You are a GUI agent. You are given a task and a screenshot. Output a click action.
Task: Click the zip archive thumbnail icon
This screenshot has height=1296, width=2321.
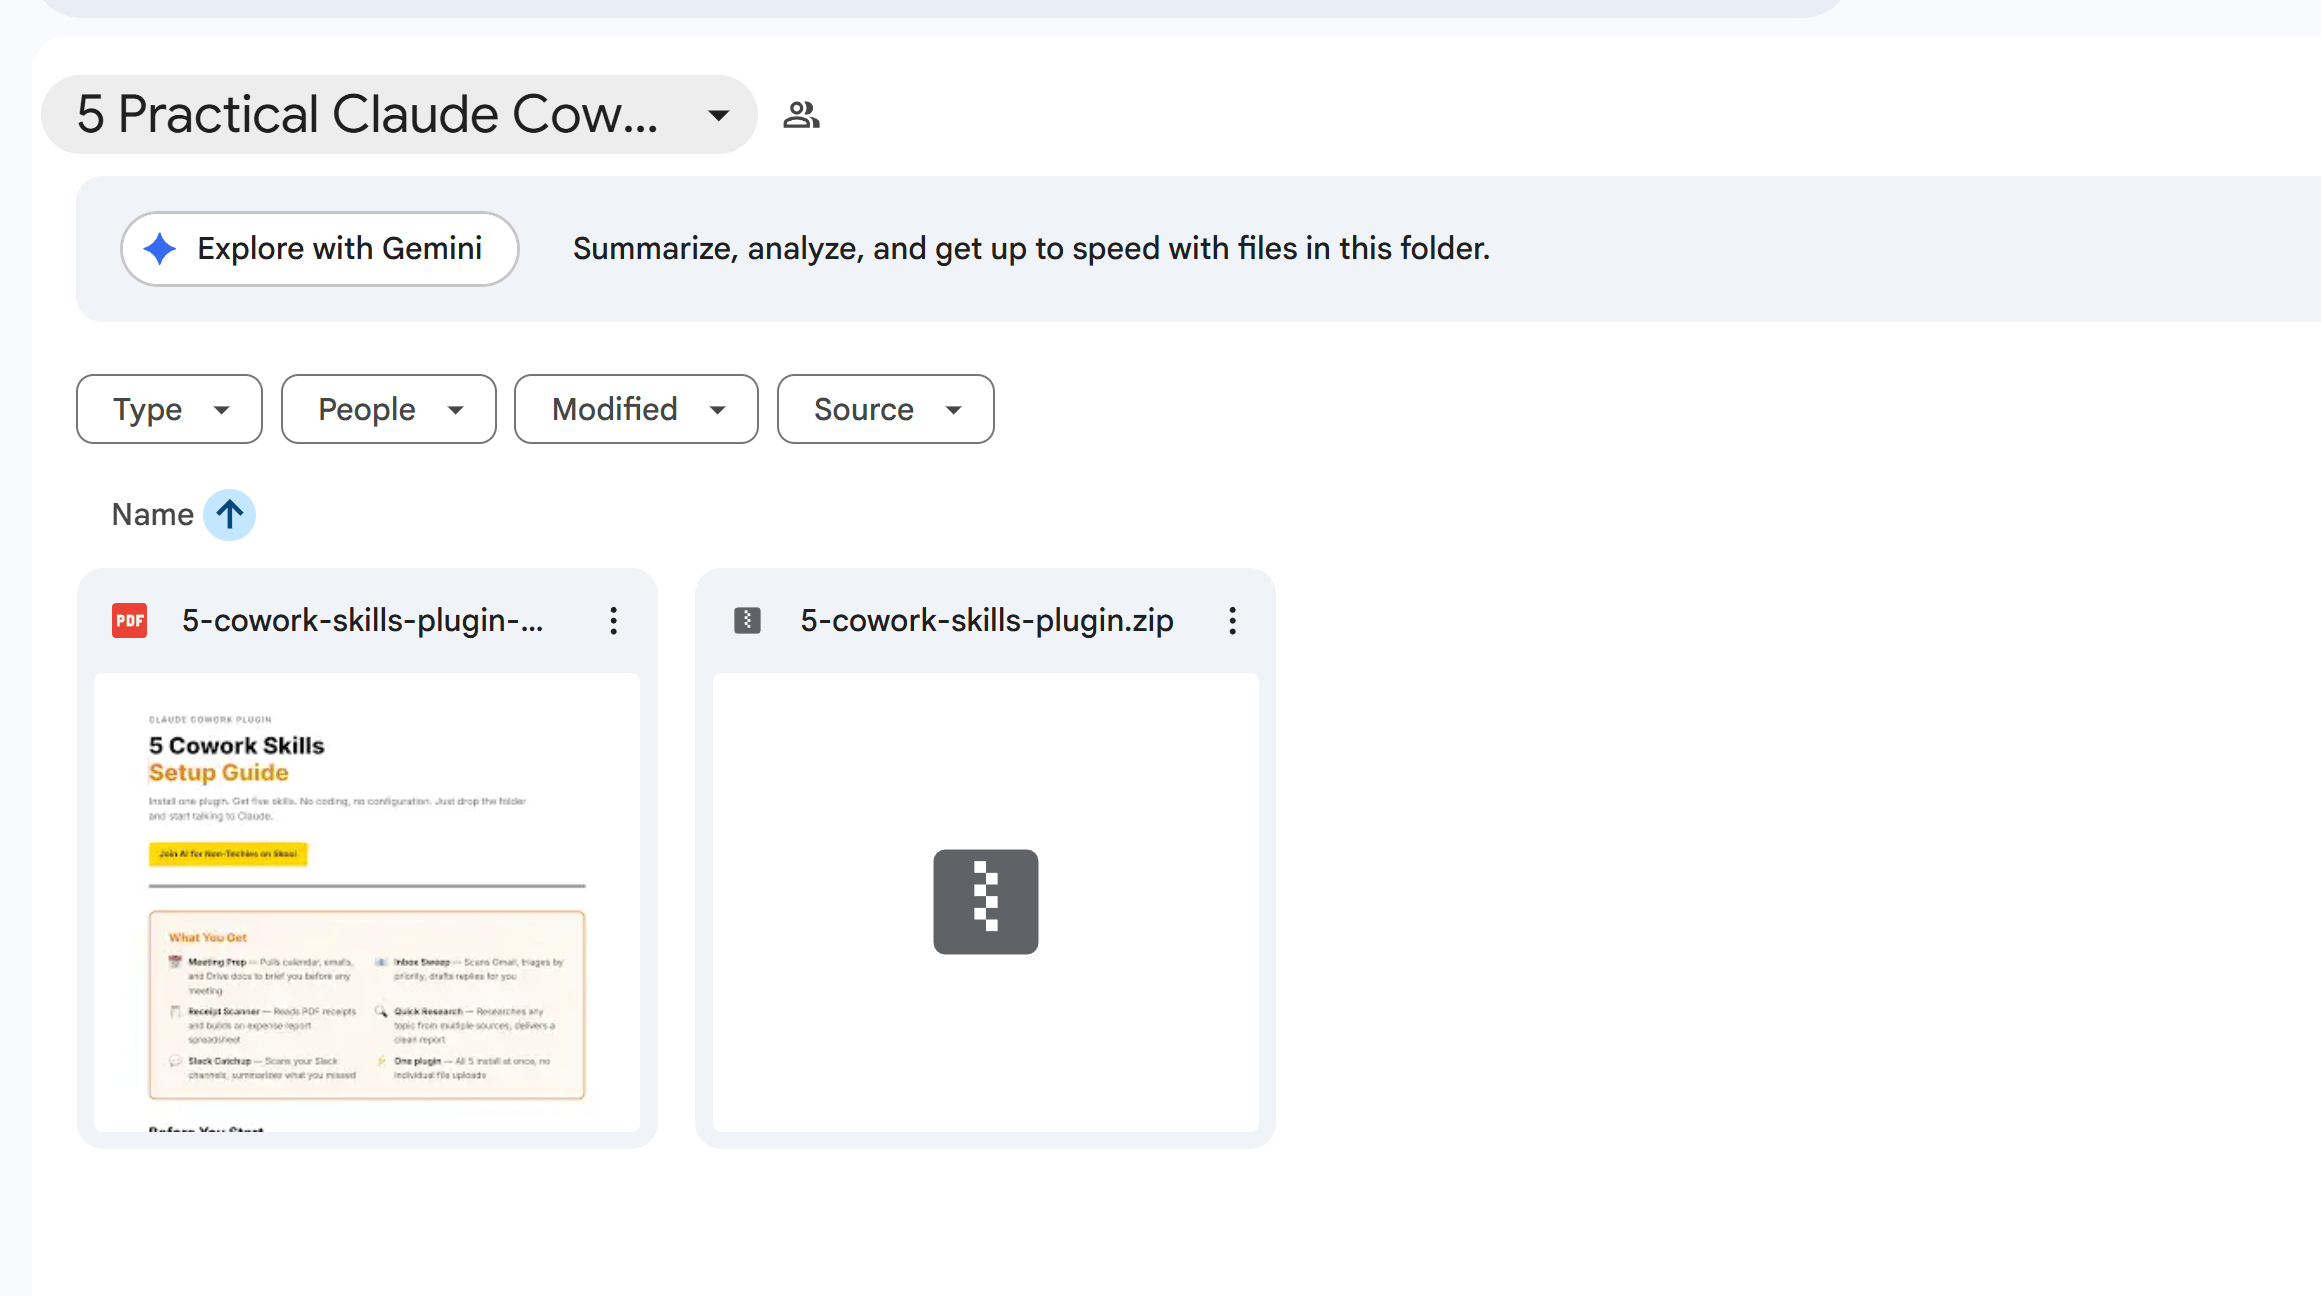tap(985, 902)
